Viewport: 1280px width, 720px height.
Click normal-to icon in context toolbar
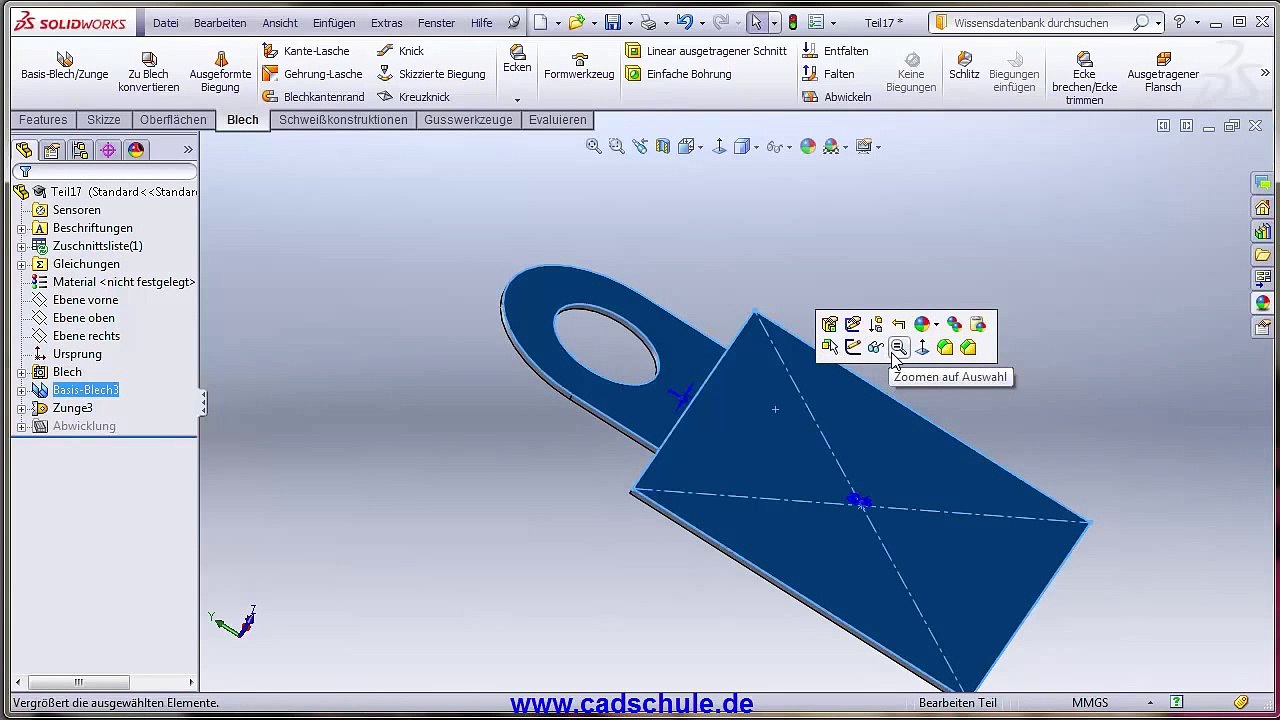pos(922,347)
